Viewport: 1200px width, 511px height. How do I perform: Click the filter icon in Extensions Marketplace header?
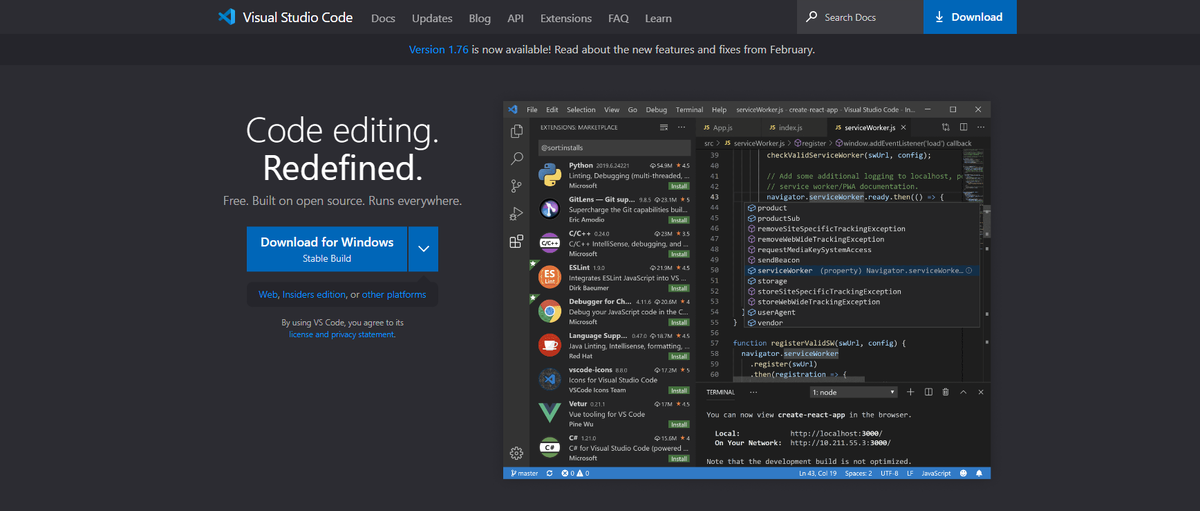663,128
